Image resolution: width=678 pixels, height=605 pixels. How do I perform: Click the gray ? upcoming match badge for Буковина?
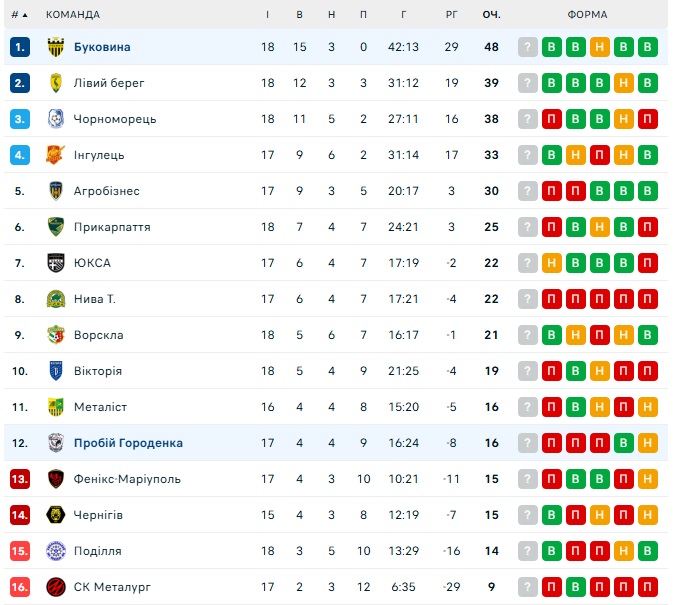(528, 47)
